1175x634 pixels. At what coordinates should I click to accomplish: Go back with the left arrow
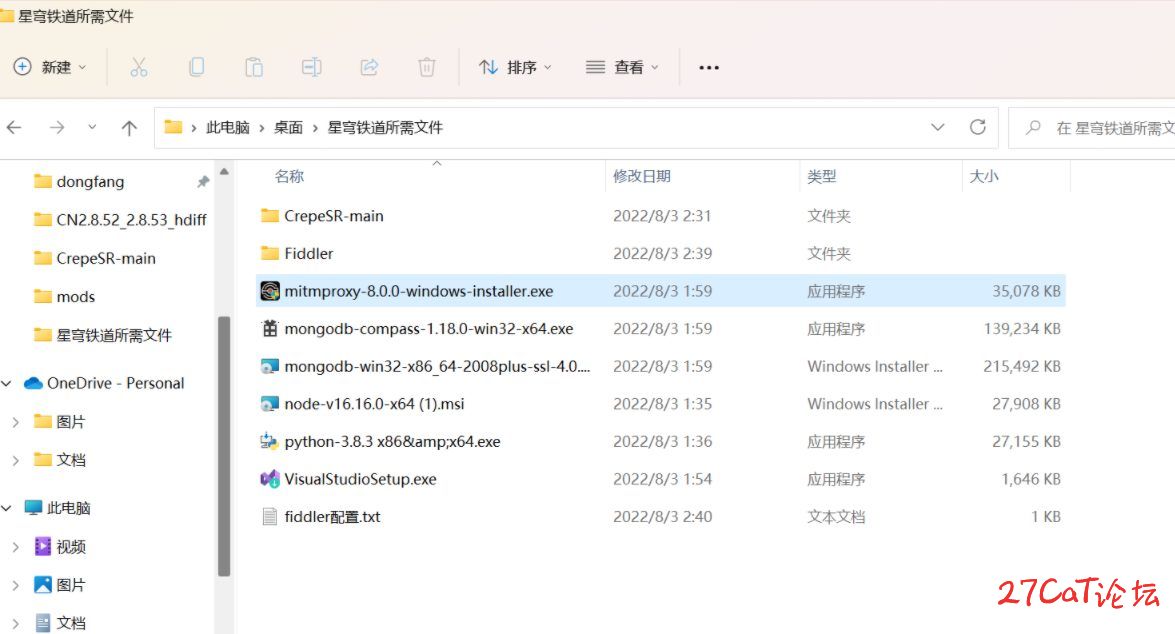(14, 127)
